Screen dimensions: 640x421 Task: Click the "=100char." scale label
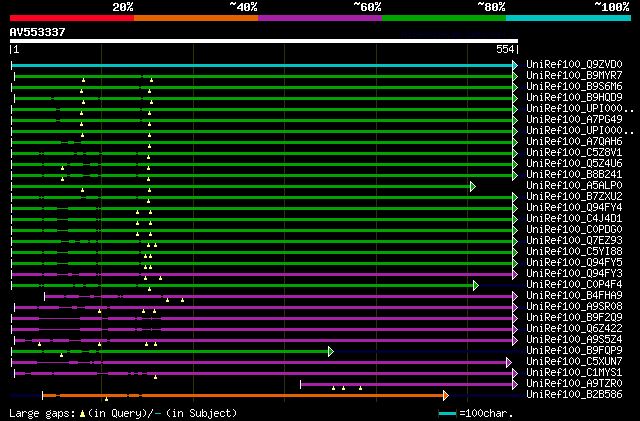click(486, 413)
